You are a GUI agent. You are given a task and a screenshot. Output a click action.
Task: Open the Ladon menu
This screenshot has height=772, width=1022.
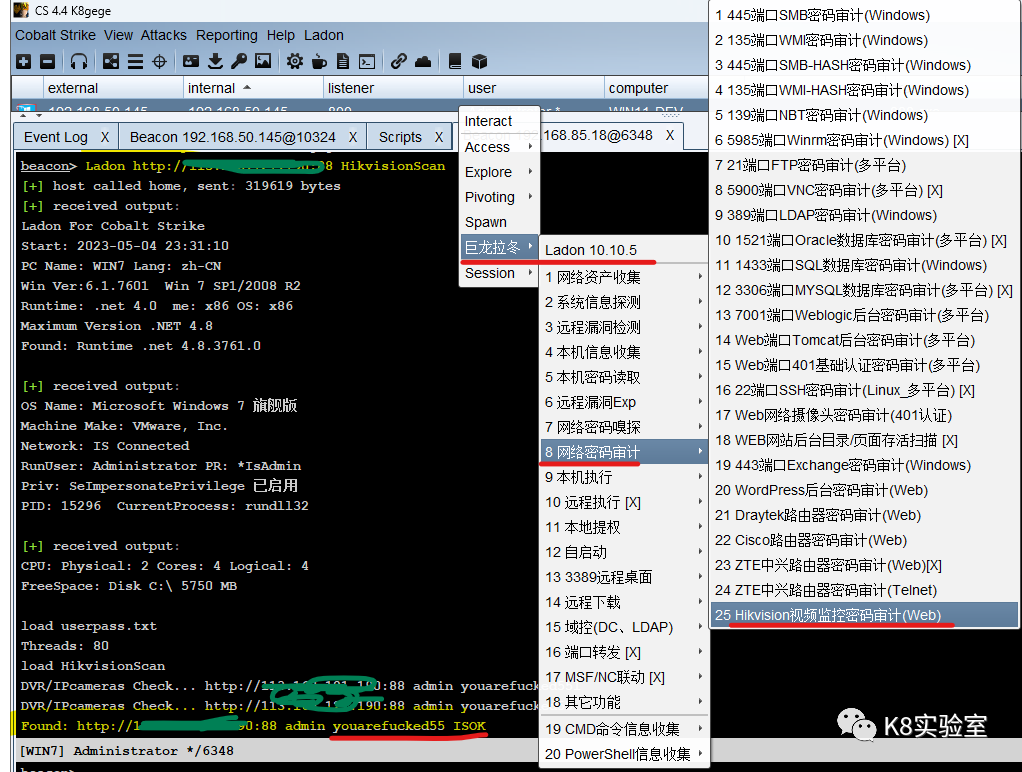(x=324, y=35)
